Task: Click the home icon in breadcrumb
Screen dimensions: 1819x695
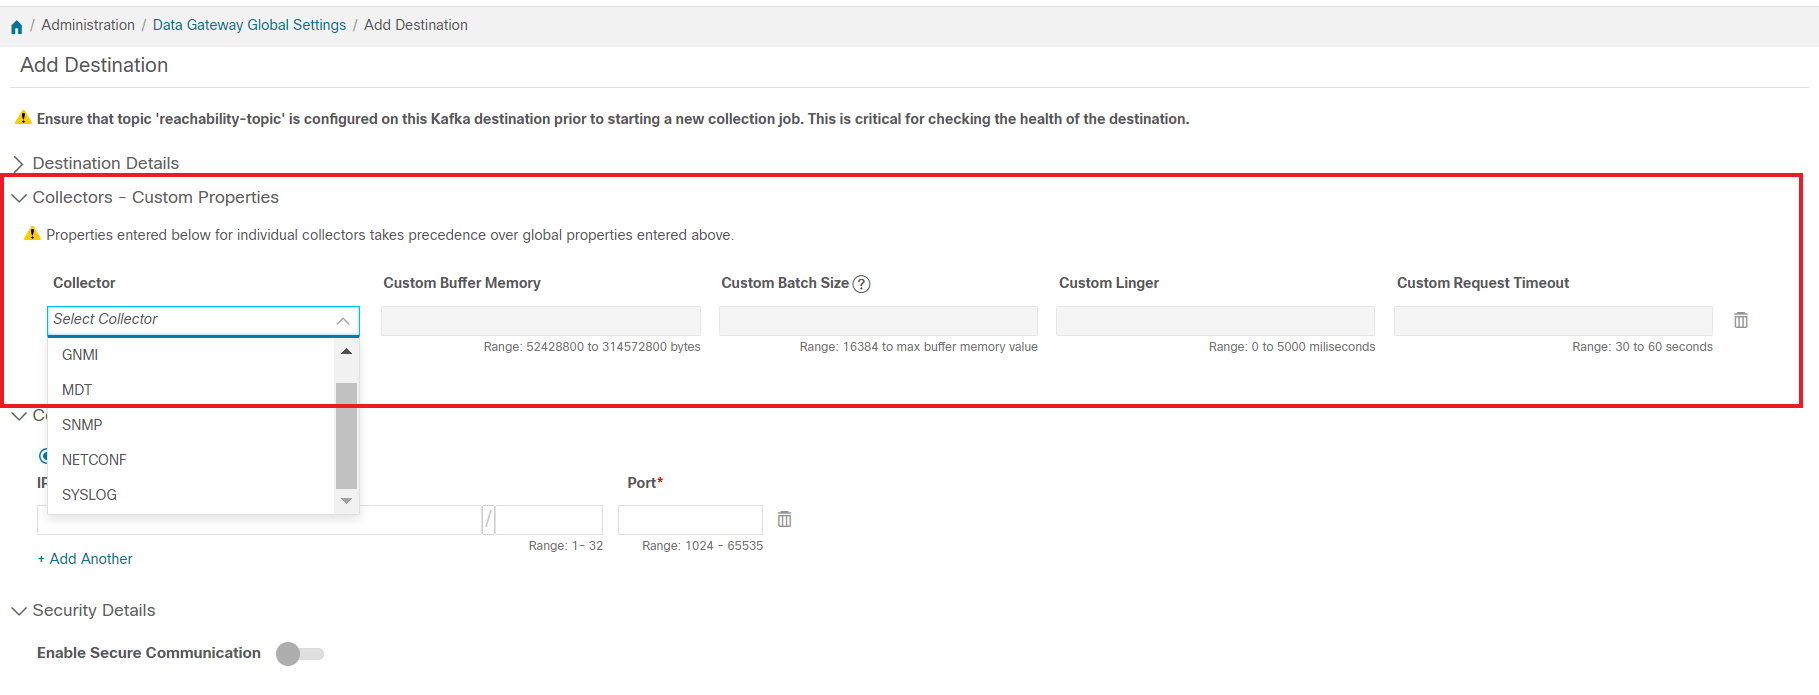Action: coord(16,27)
